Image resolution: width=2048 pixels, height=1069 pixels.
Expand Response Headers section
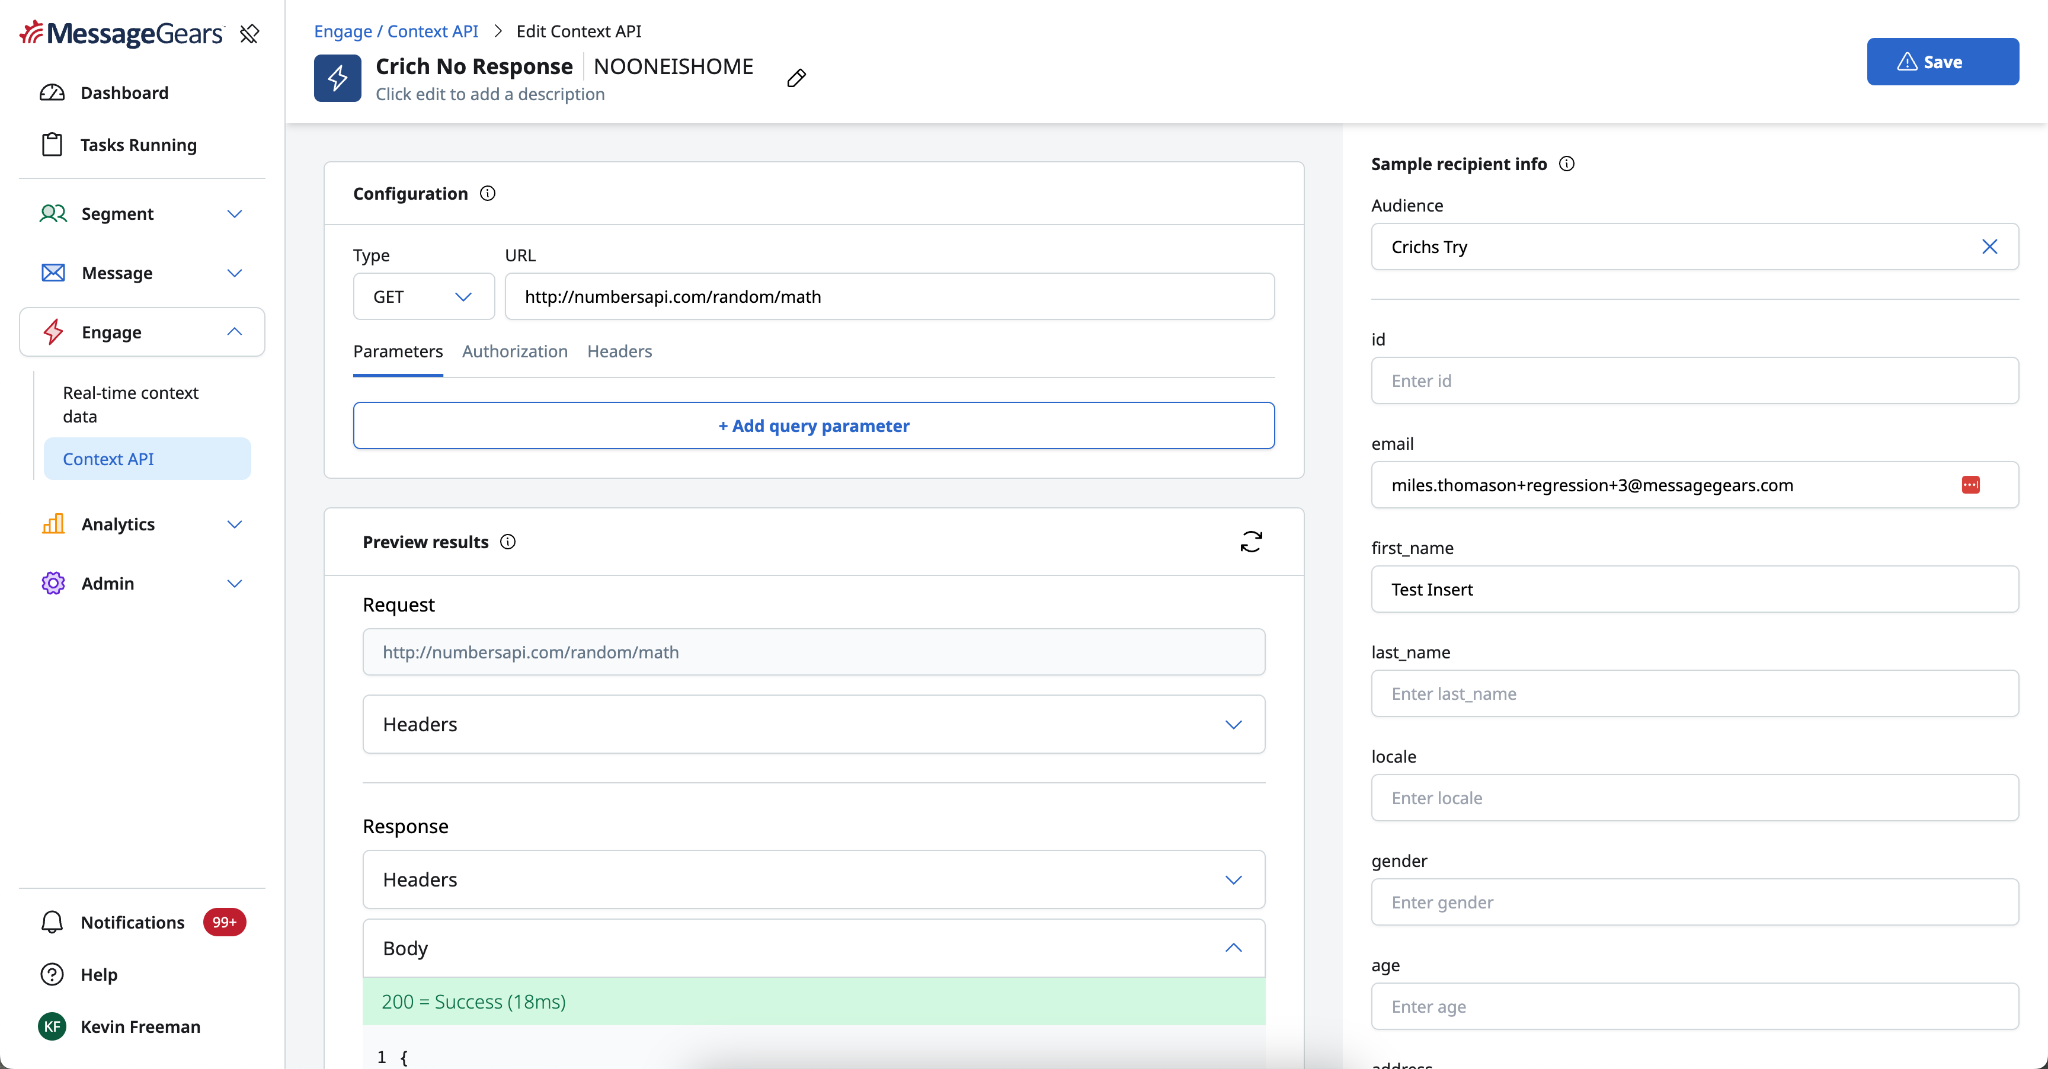point(814,880)
